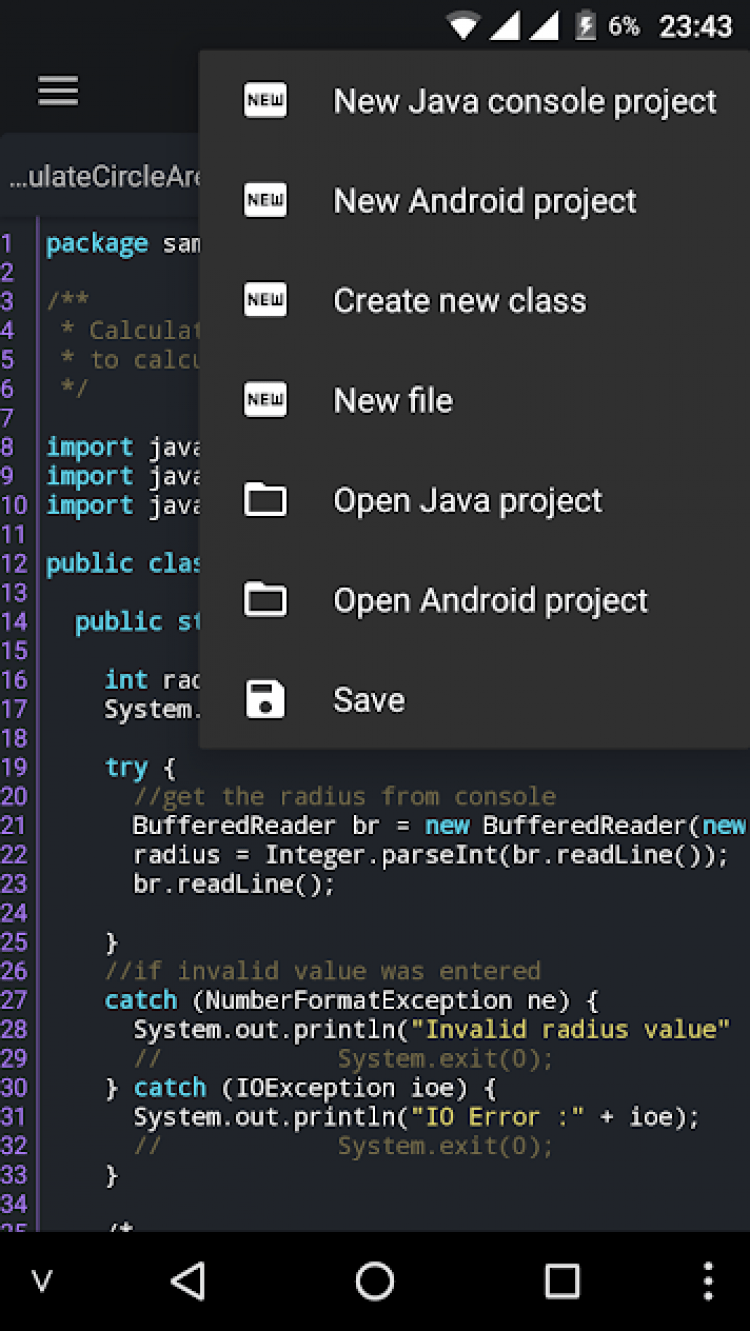
Task: Tap the Wi-Fi status icon
Action: coord(463,27)
